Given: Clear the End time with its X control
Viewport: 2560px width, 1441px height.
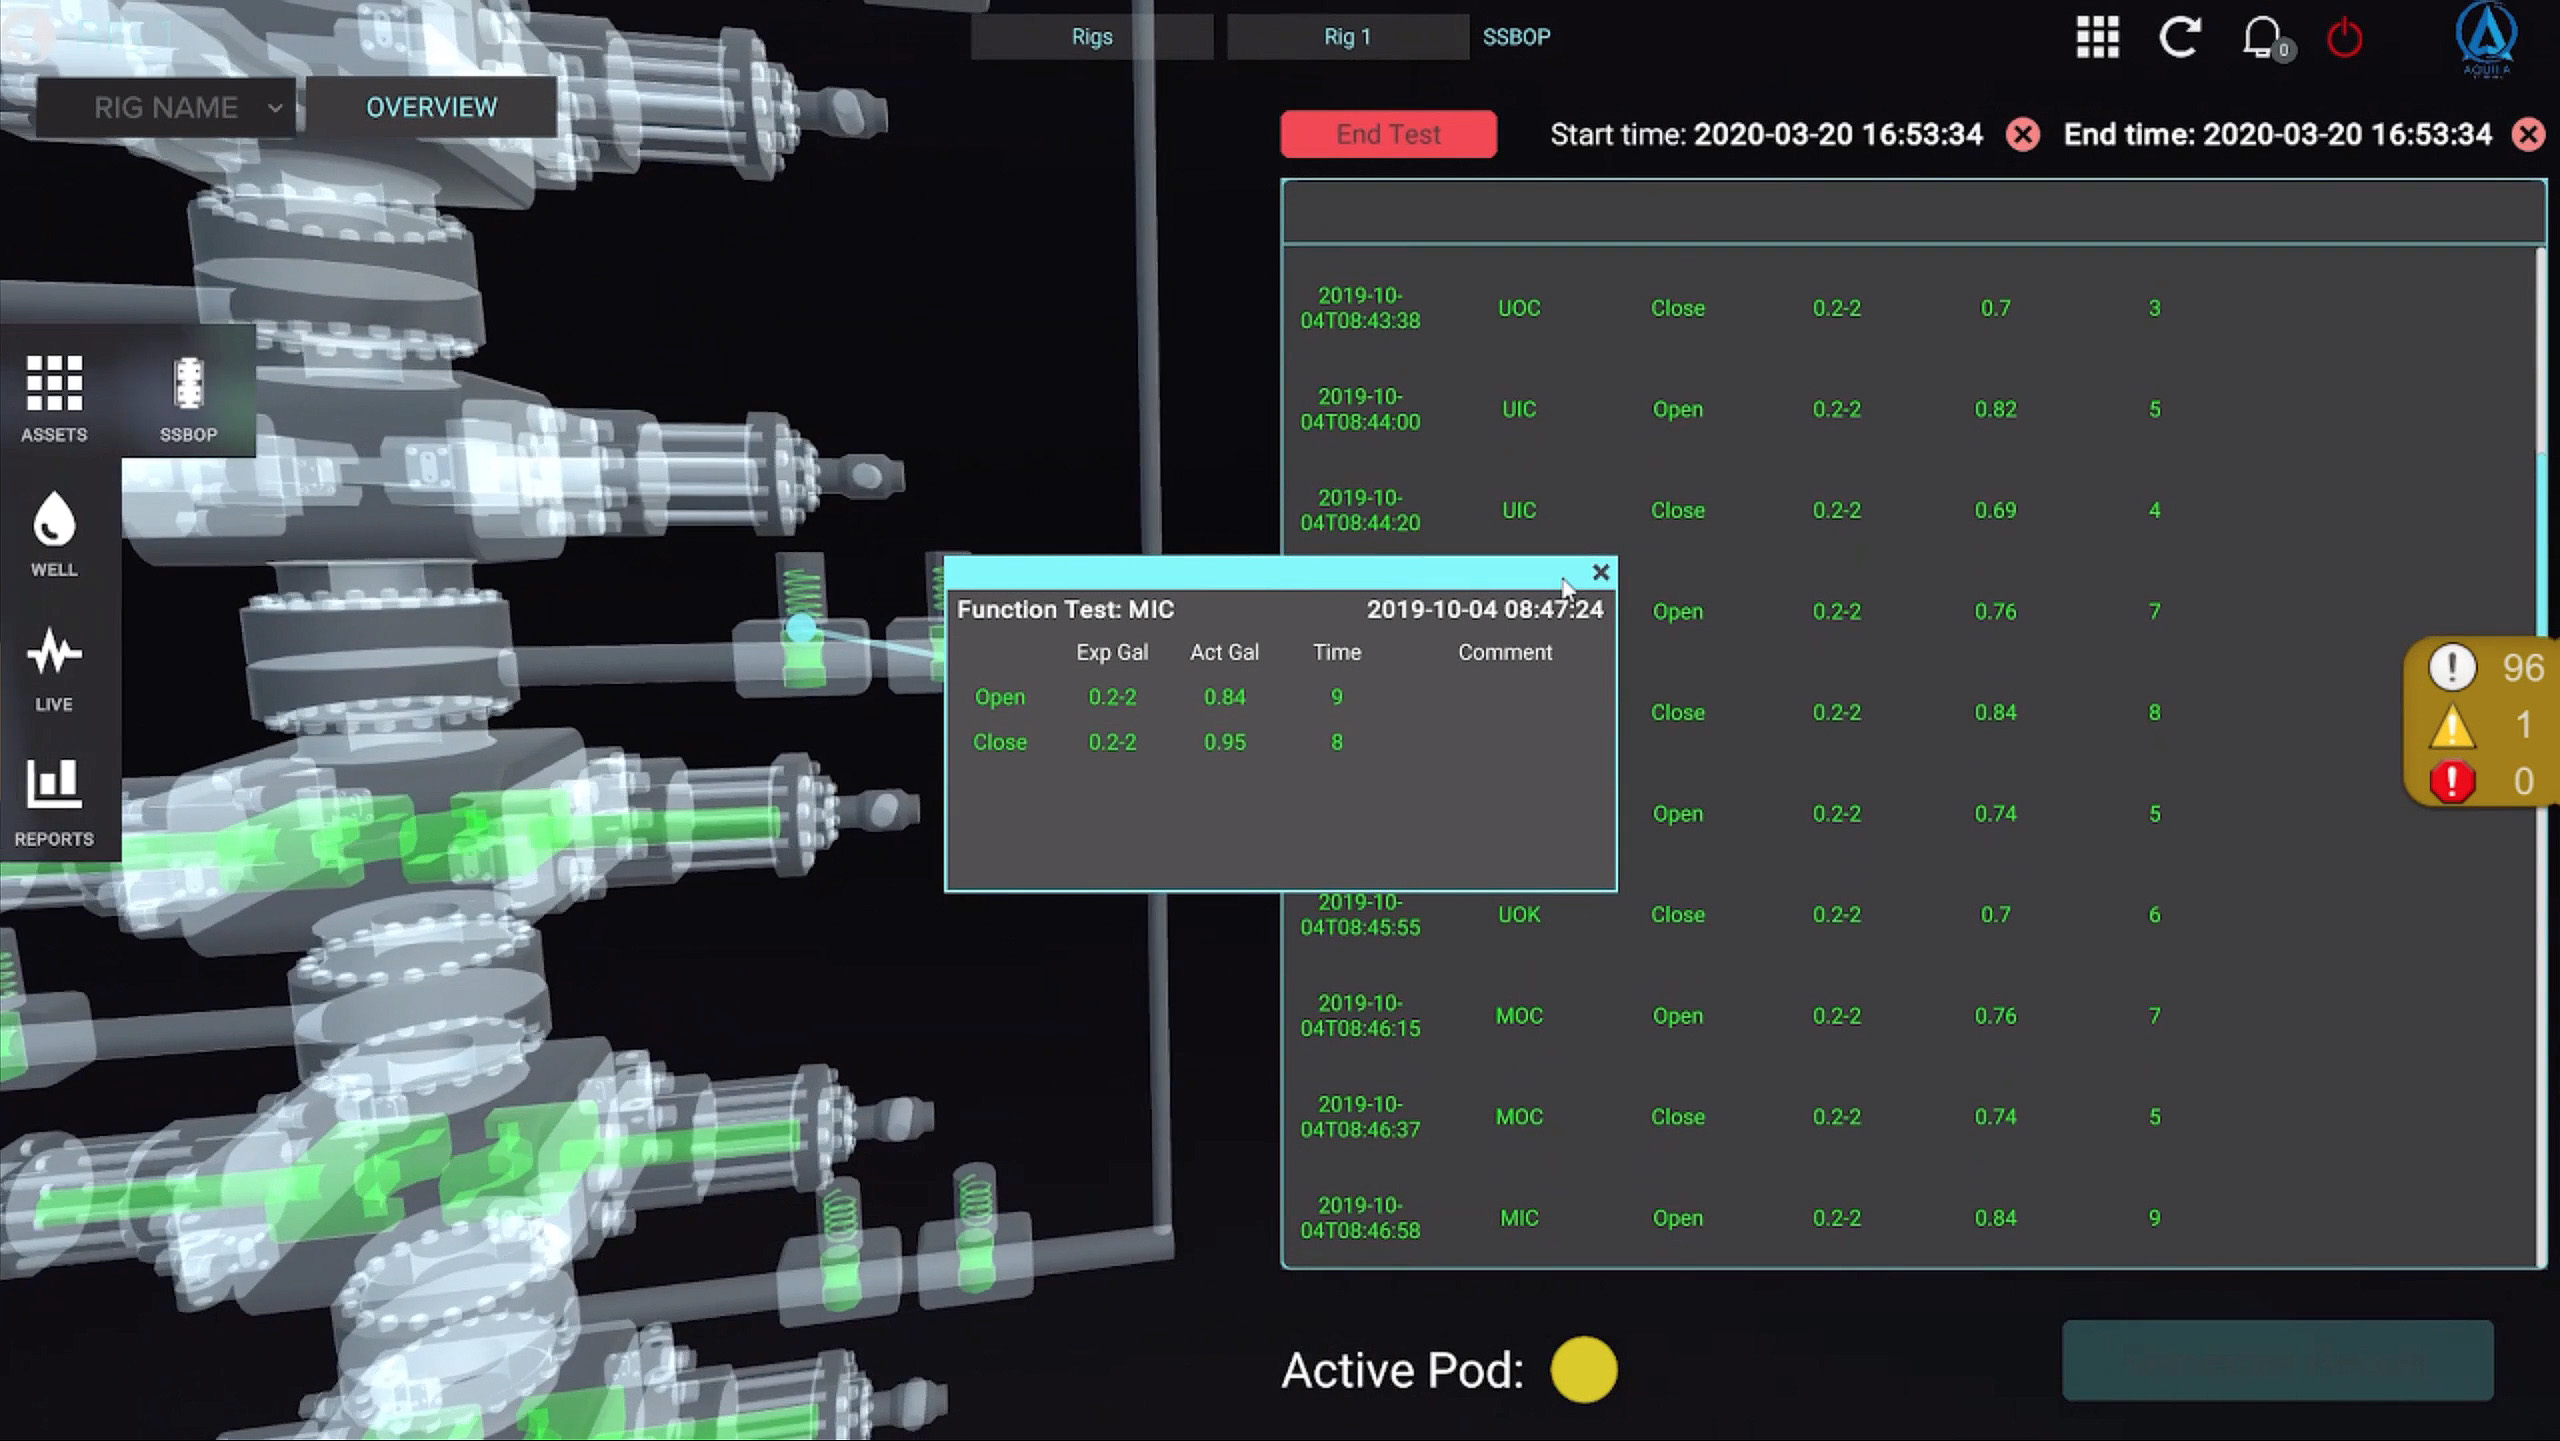Looking at the screenshot, I should pyautogui.click(x=2528, y=135).
